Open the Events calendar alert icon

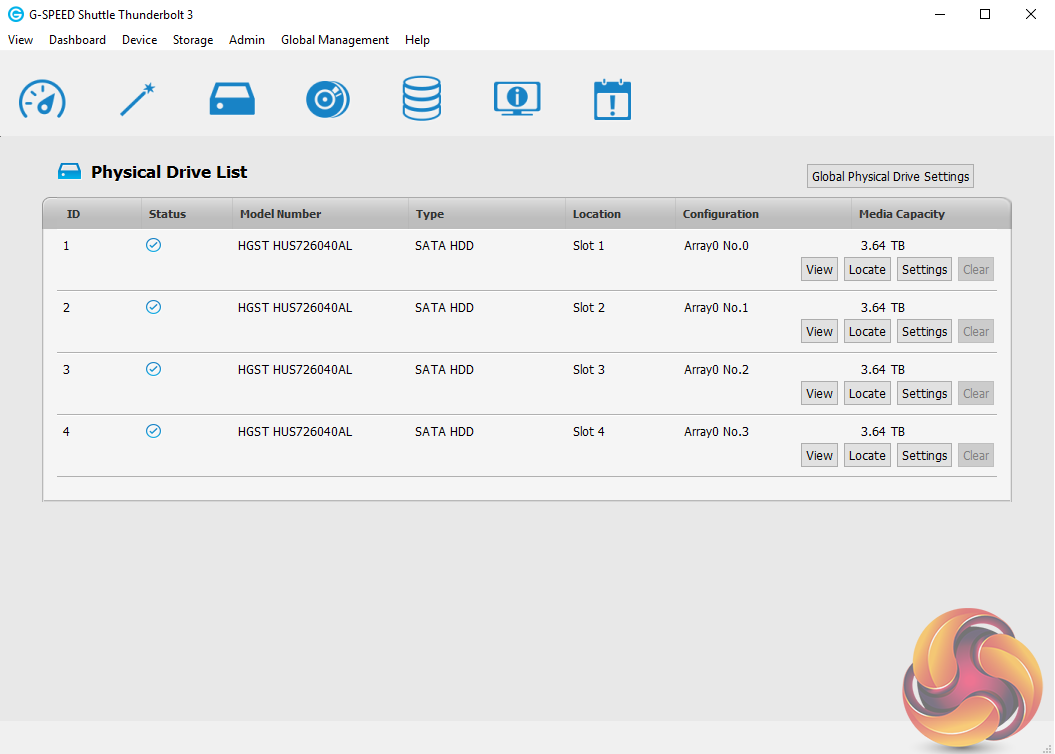(612, 100)
